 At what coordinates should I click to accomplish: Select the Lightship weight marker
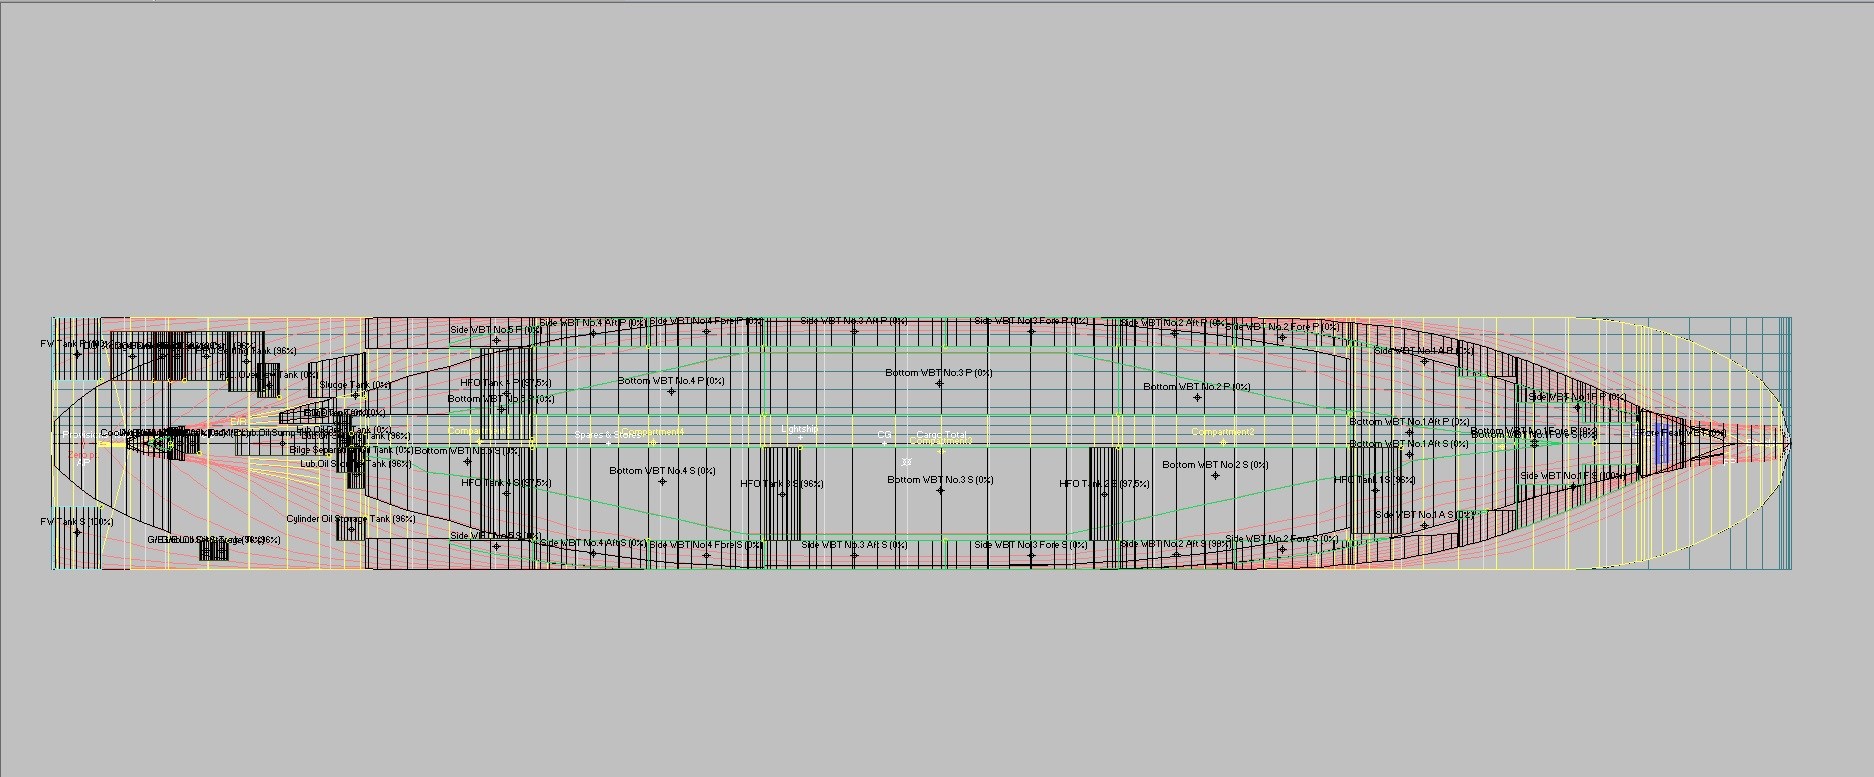(799, 437)
